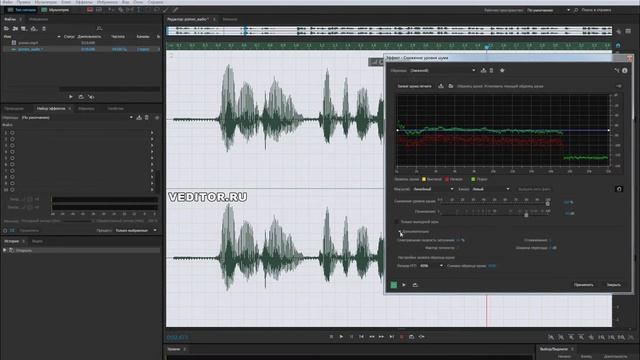This screenshot has width=640, height=360.
Task: Click trash icon in Files panel toolbar
Action: (x=44, y=29)
